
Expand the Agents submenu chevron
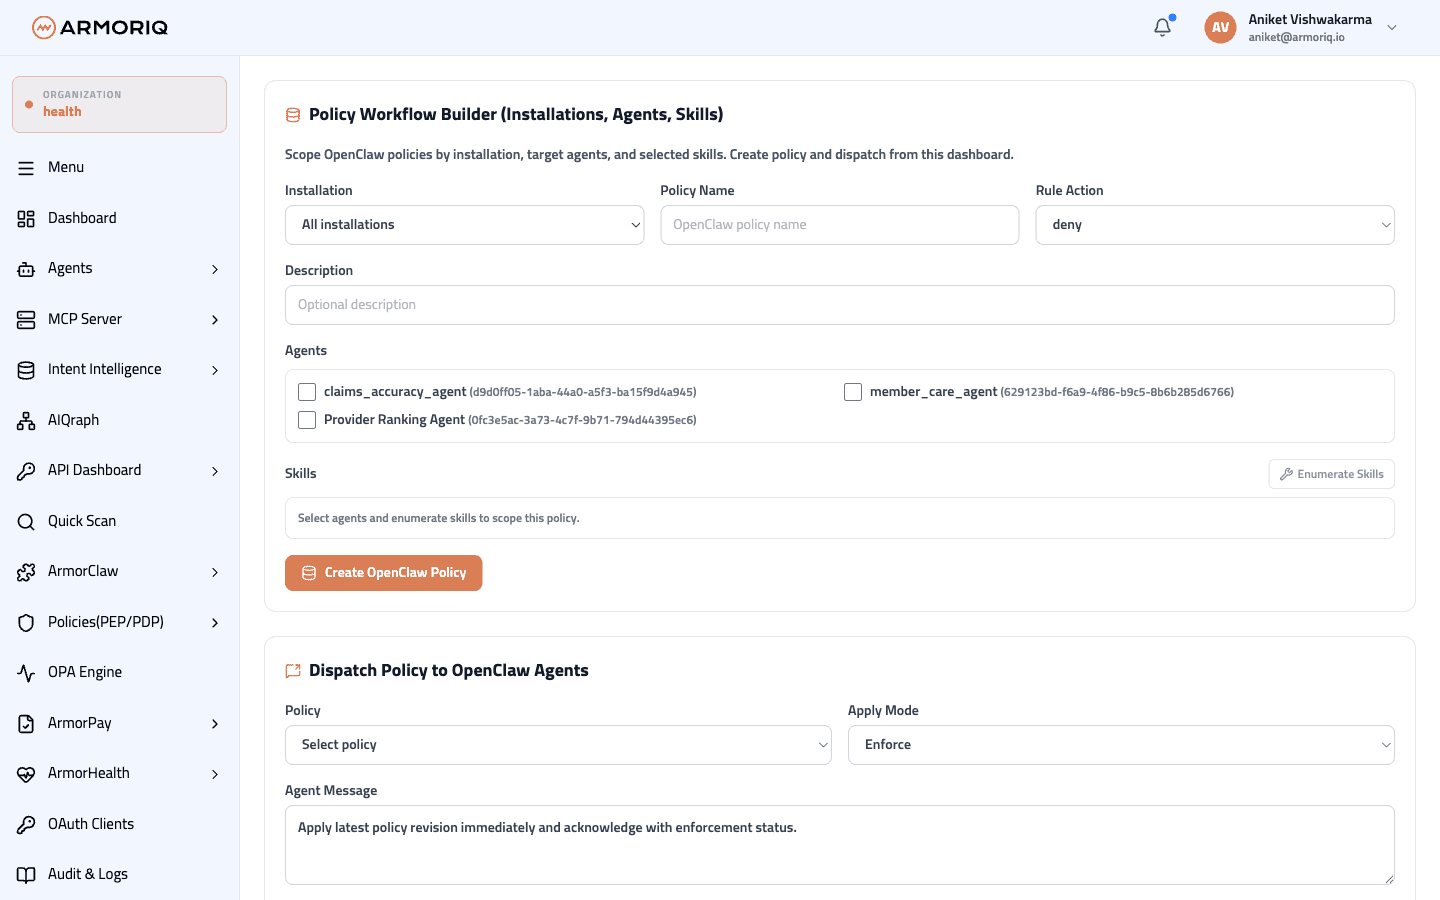pyautogui.click(x=215, y=269)
